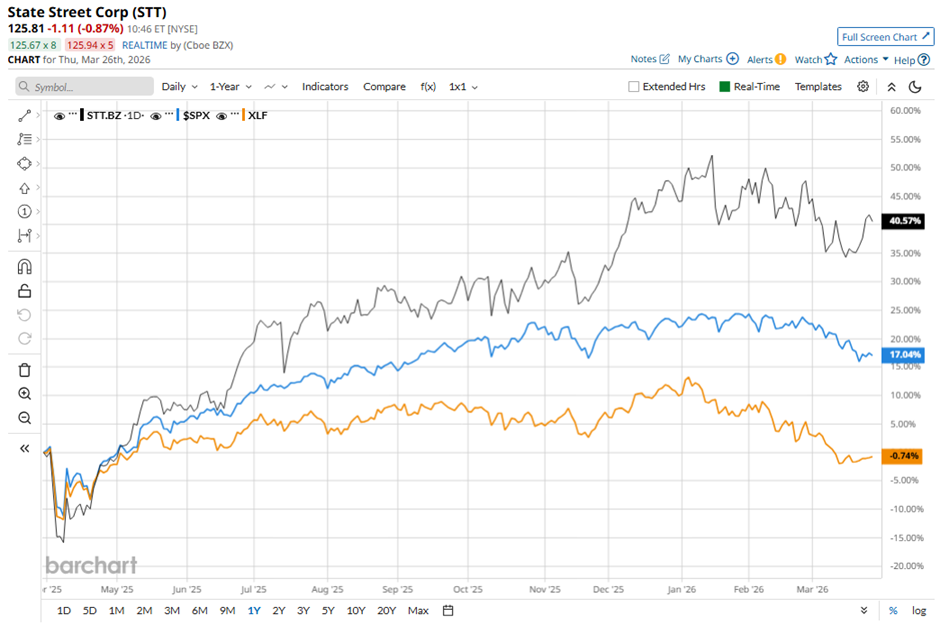Zoom out of the chart
This screenshot has width=940, height=625.
pos(25,418)
